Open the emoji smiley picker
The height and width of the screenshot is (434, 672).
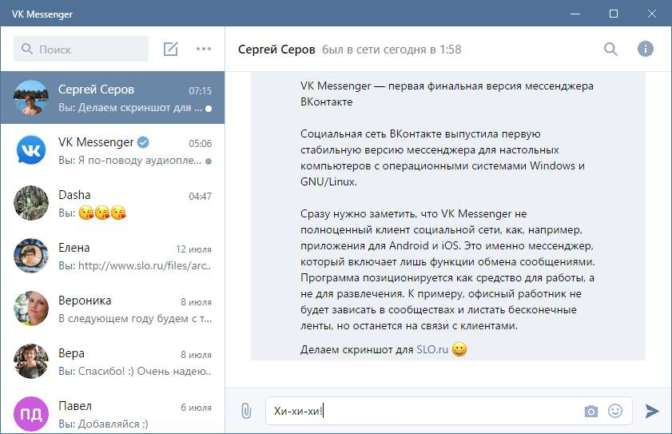(x=615, y=411)
